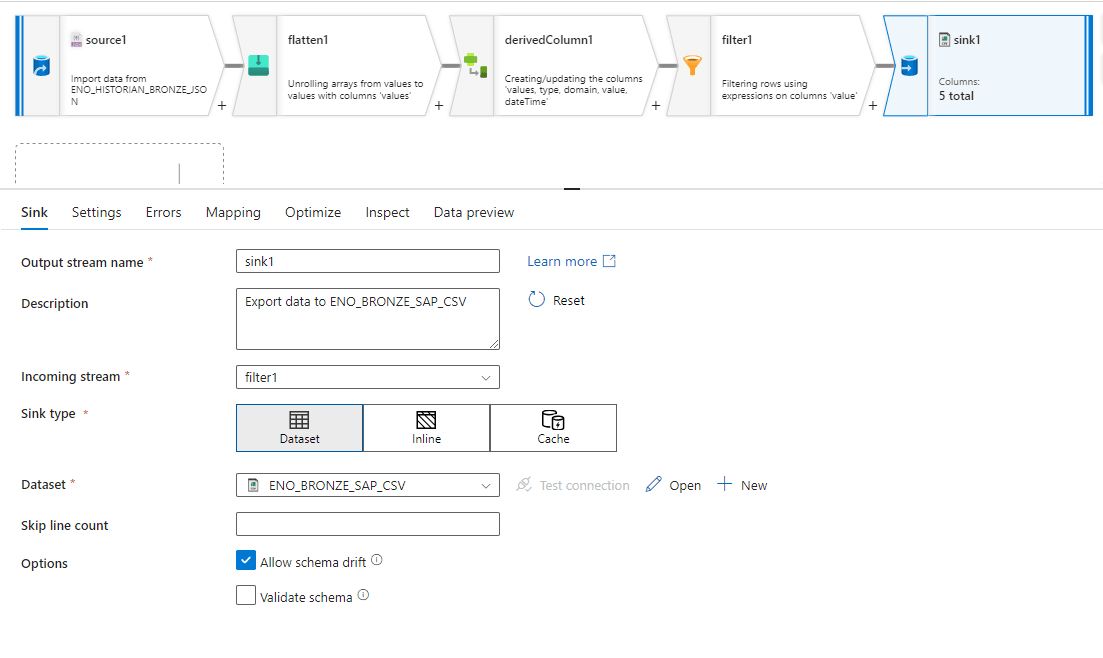Viewport: 1103px width, 658px height.
Task: Click the sink1 database icon
Action: (x=908, y=66)
